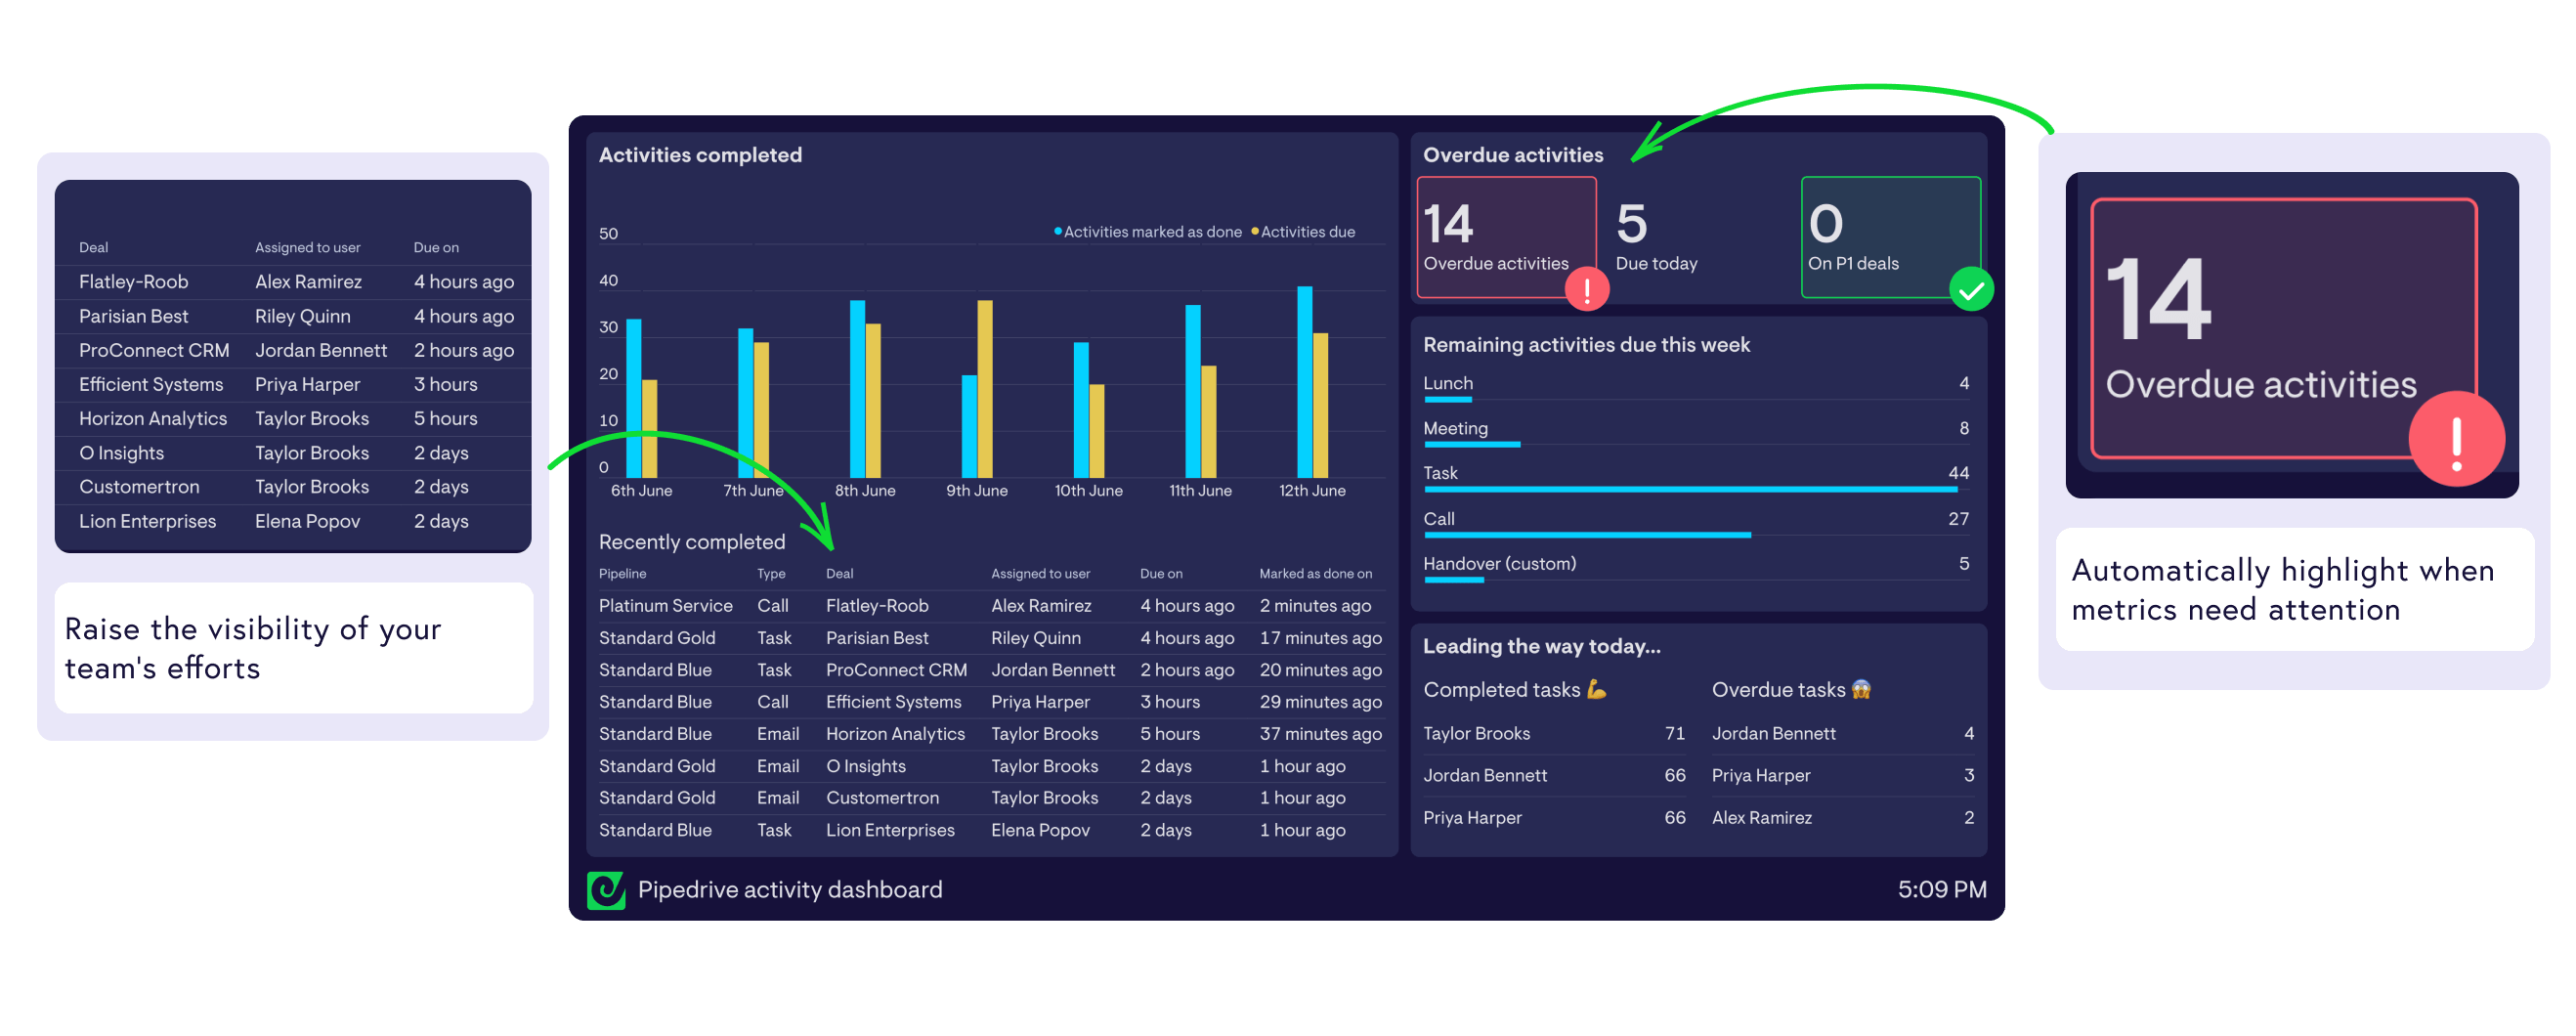Click the Leading the way today heading

[x=1541, y=648]
